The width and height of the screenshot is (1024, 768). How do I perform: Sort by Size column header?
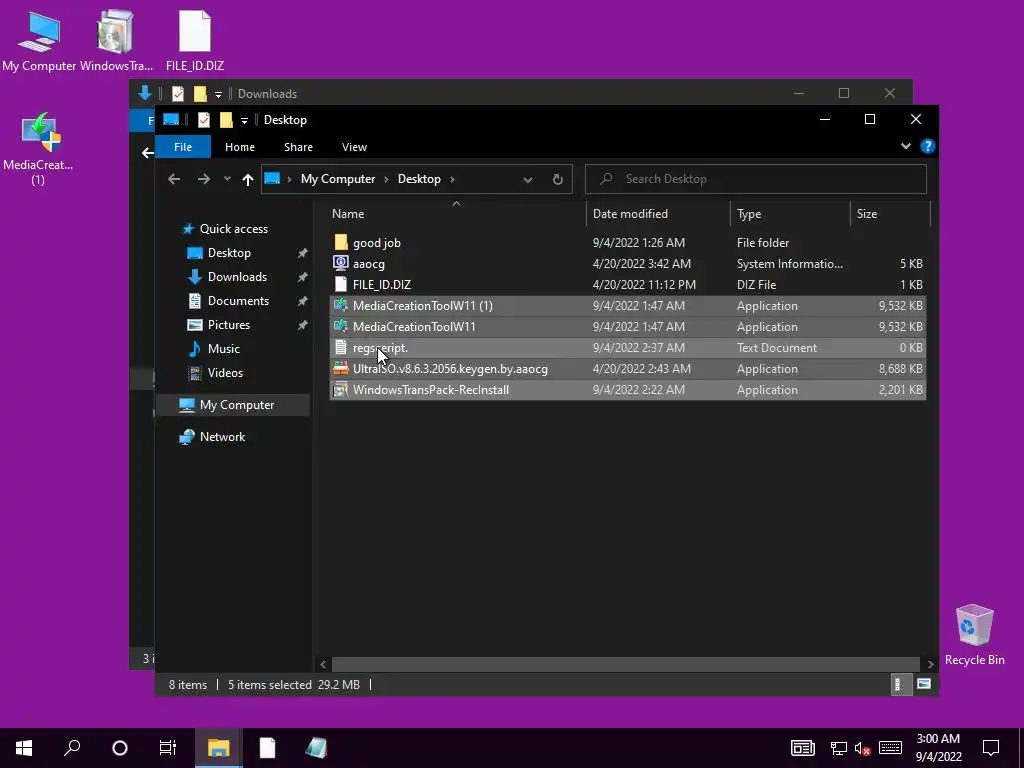click(x=889, y=214)
